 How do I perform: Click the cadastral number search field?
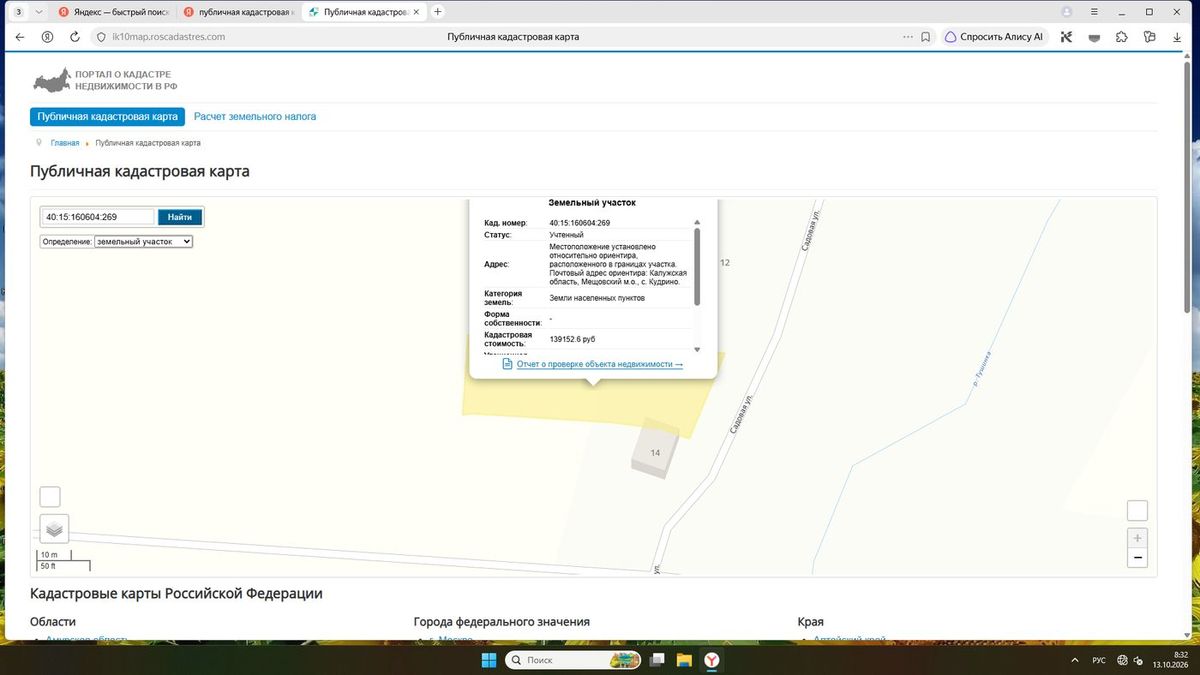coord(98,217)
